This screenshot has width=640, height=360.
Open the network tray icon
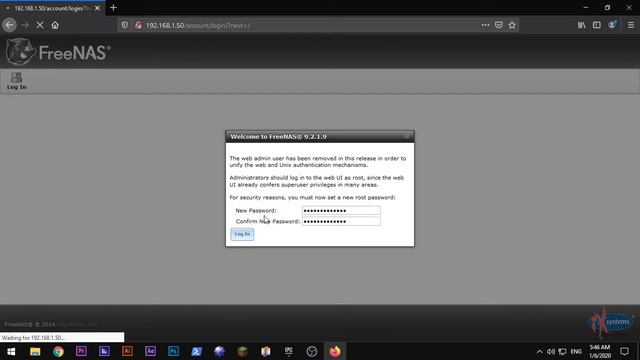[562, 351]
